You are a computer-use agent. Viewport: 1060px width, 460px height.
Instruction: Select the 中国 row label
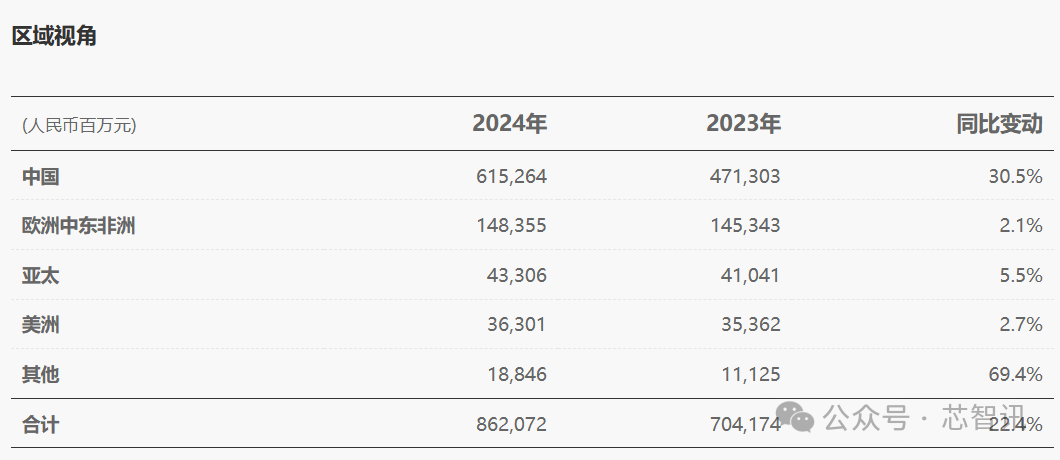41,177
